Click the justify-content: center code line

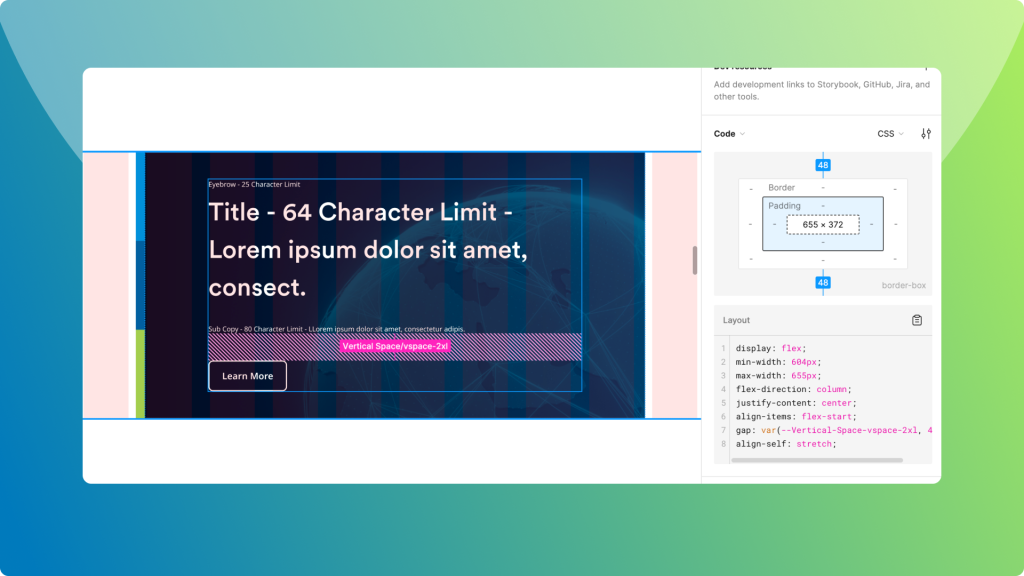(x=795, y=403)
